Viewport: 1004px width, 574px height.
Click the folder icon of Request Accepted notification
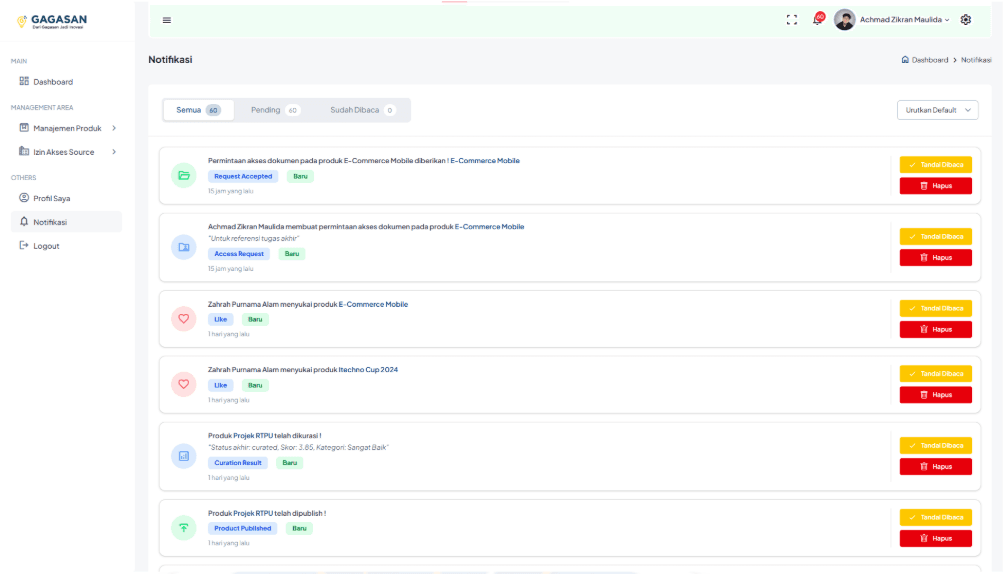click(x=184, y=176)
